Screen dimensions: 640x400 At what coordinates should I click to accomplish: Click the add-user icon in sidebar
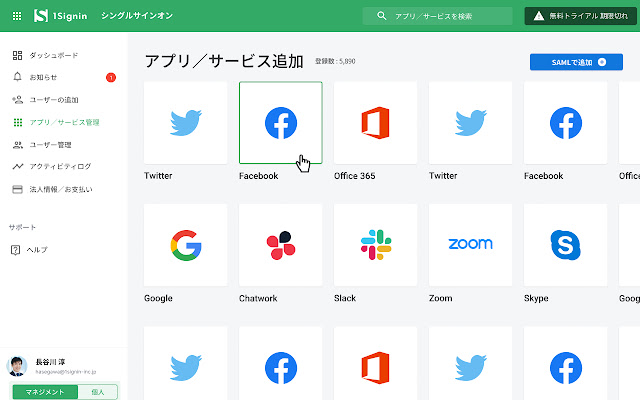(17, 99)
